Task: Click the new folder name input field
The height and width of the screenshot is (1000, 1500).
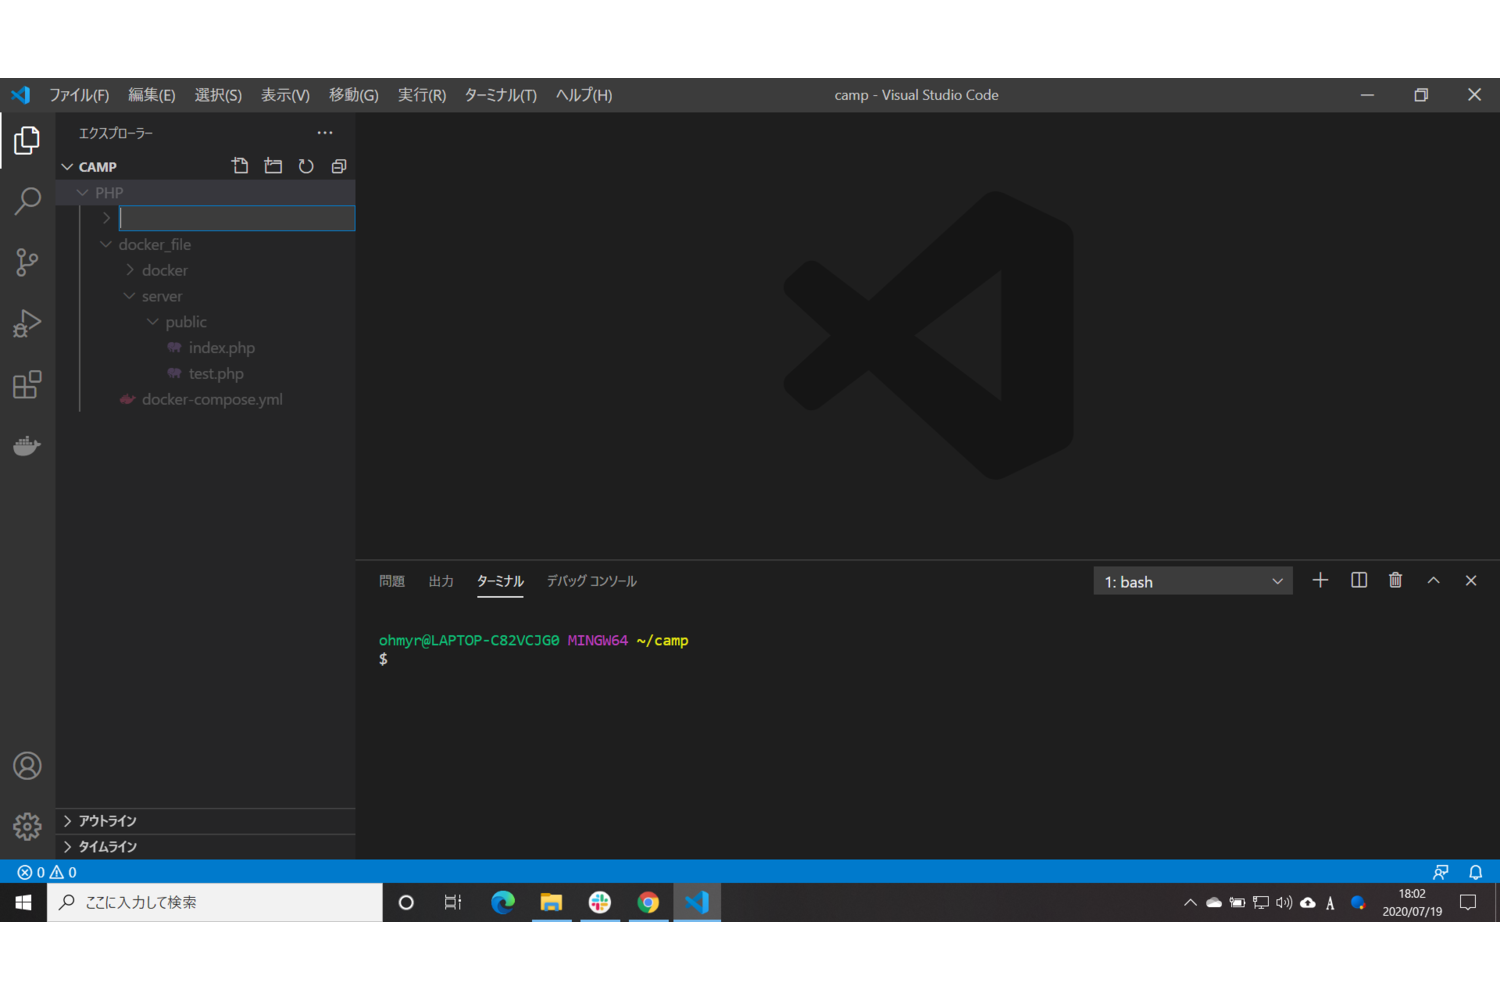Action: tap(237, 218)
